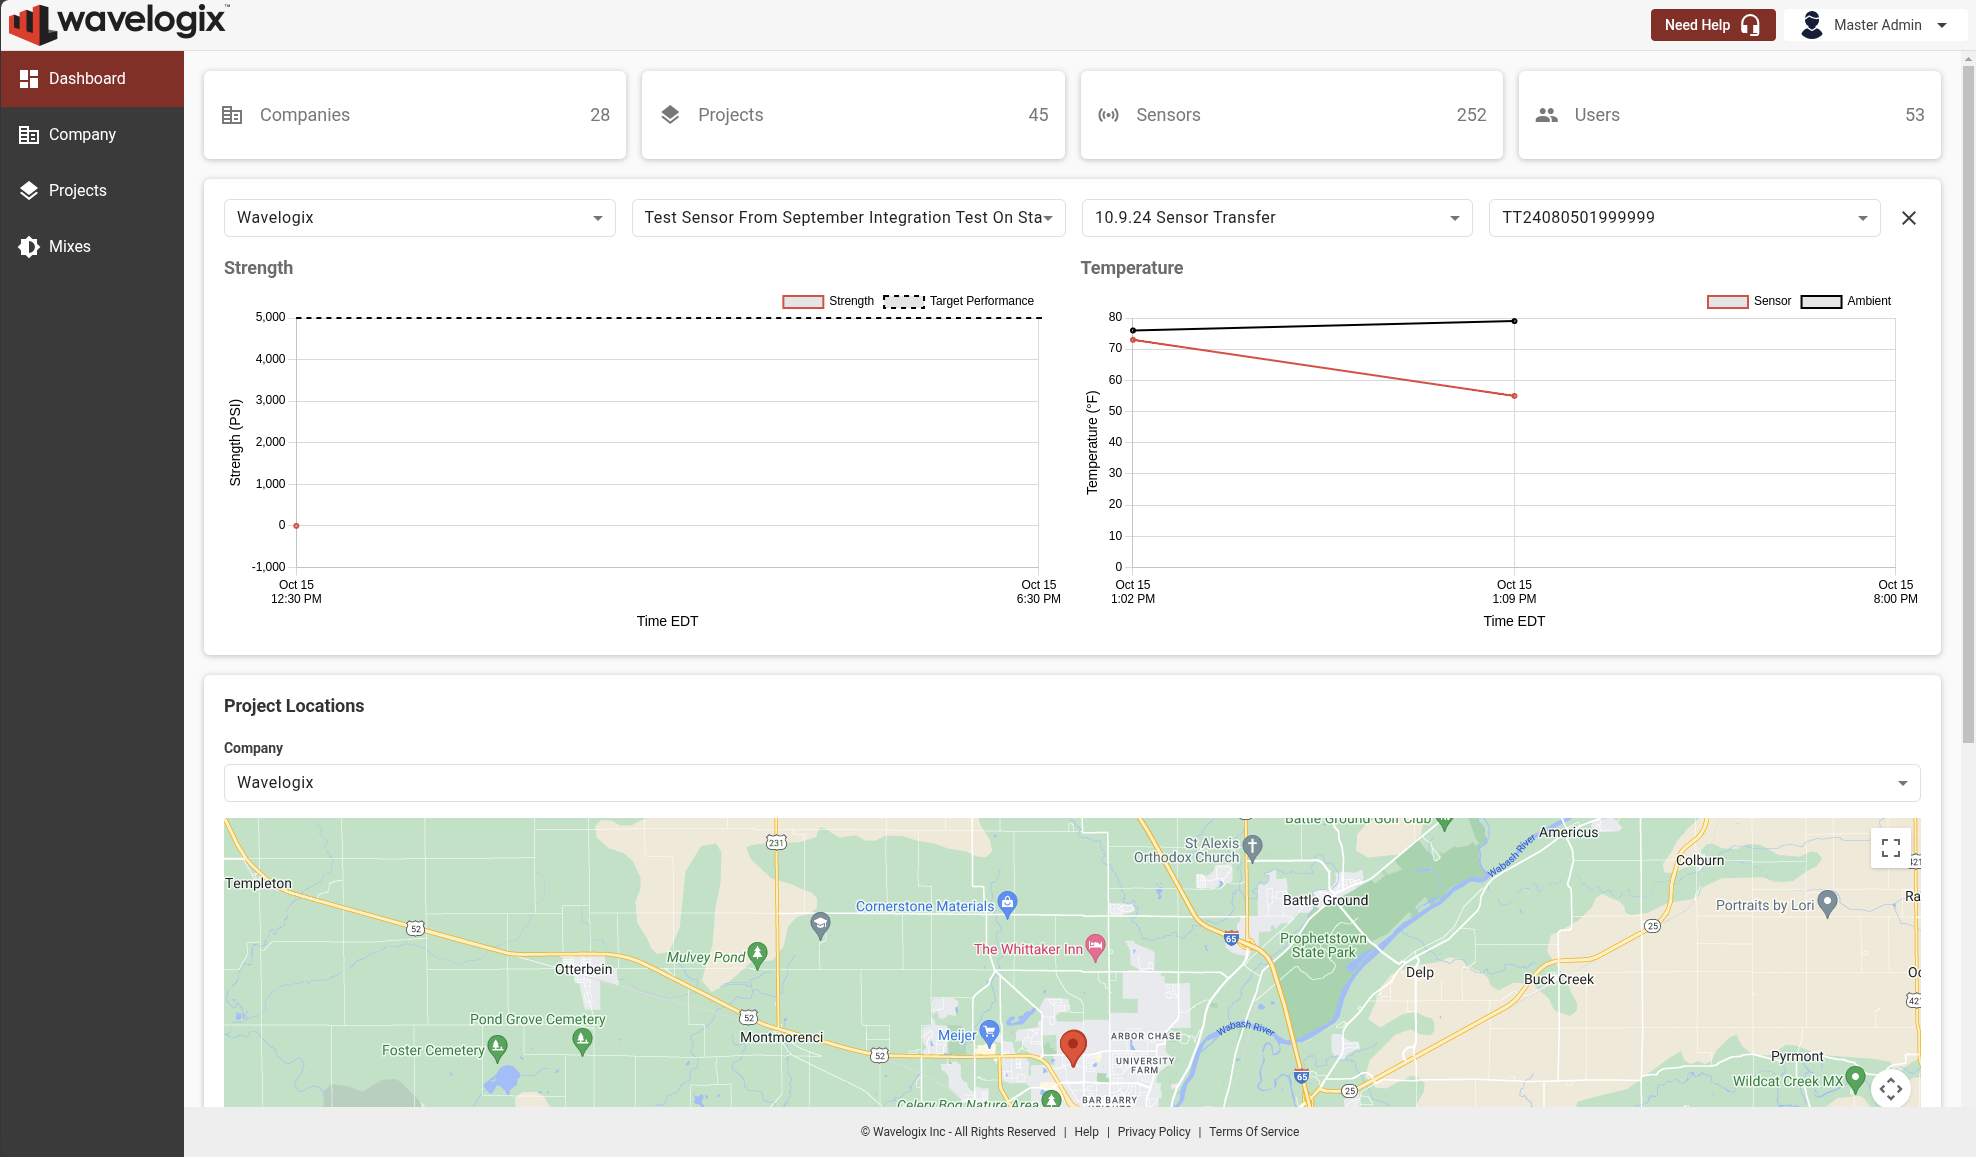The image size is (1976, 1157).
Task: Open the sensor dropdown showing TT24080501999999
Action: click(x=1684, y=217)
